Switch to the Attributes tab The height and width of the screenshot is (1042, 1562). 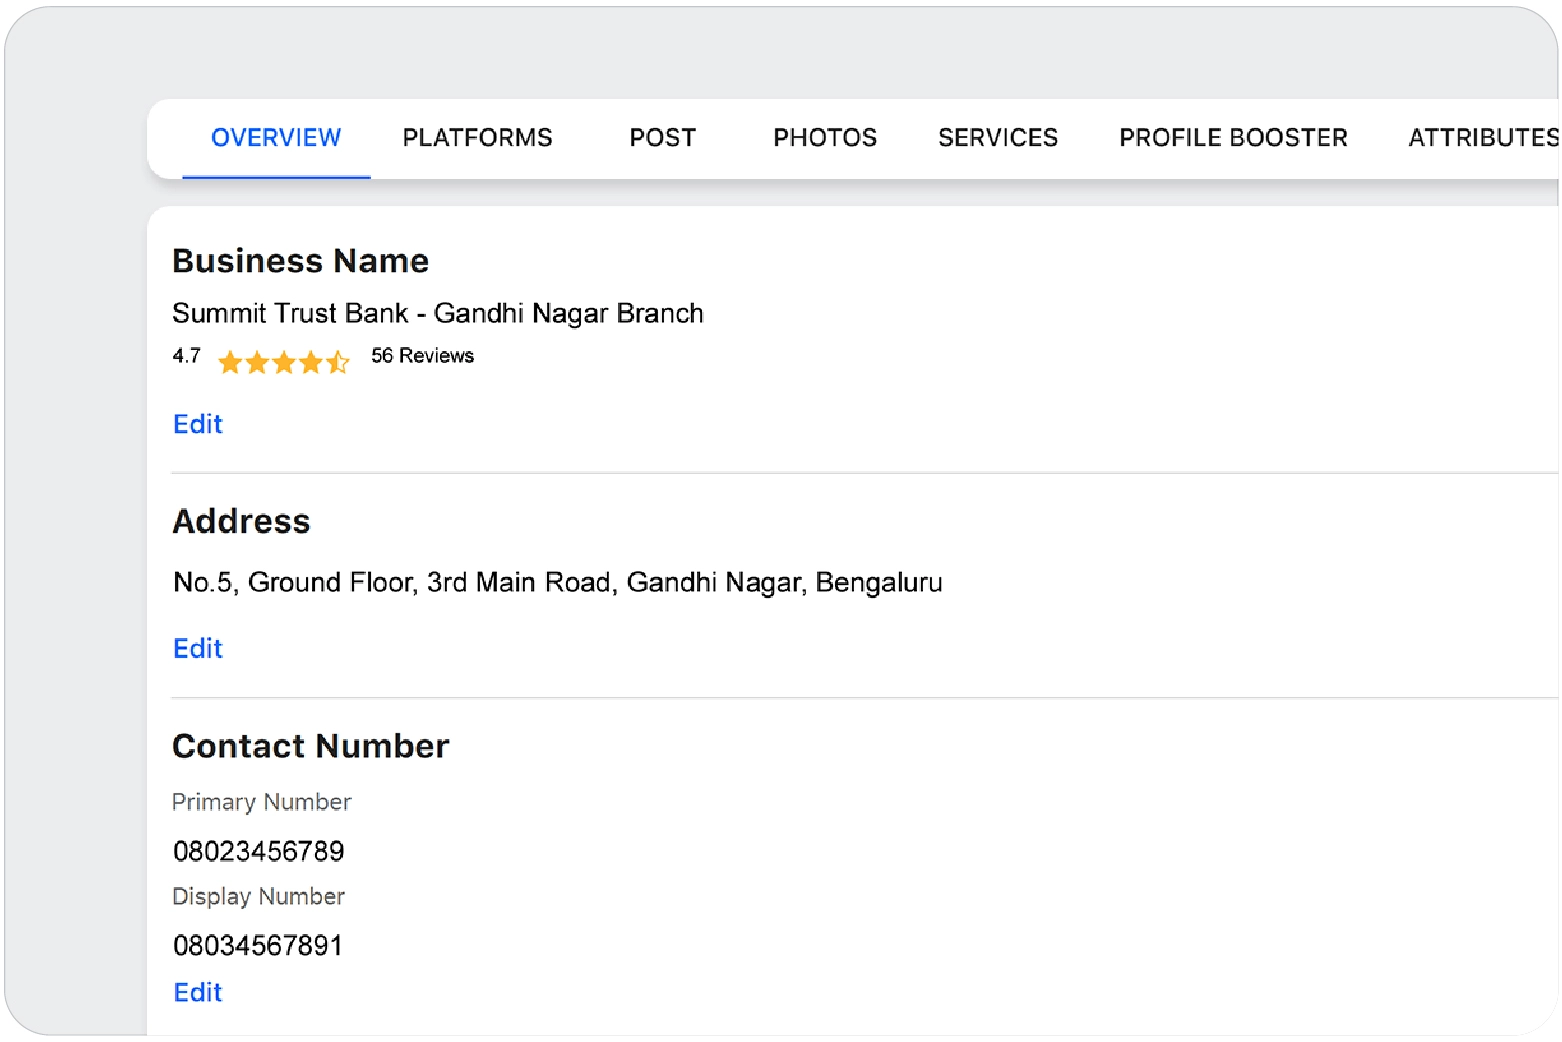[x=1482, y=138]
